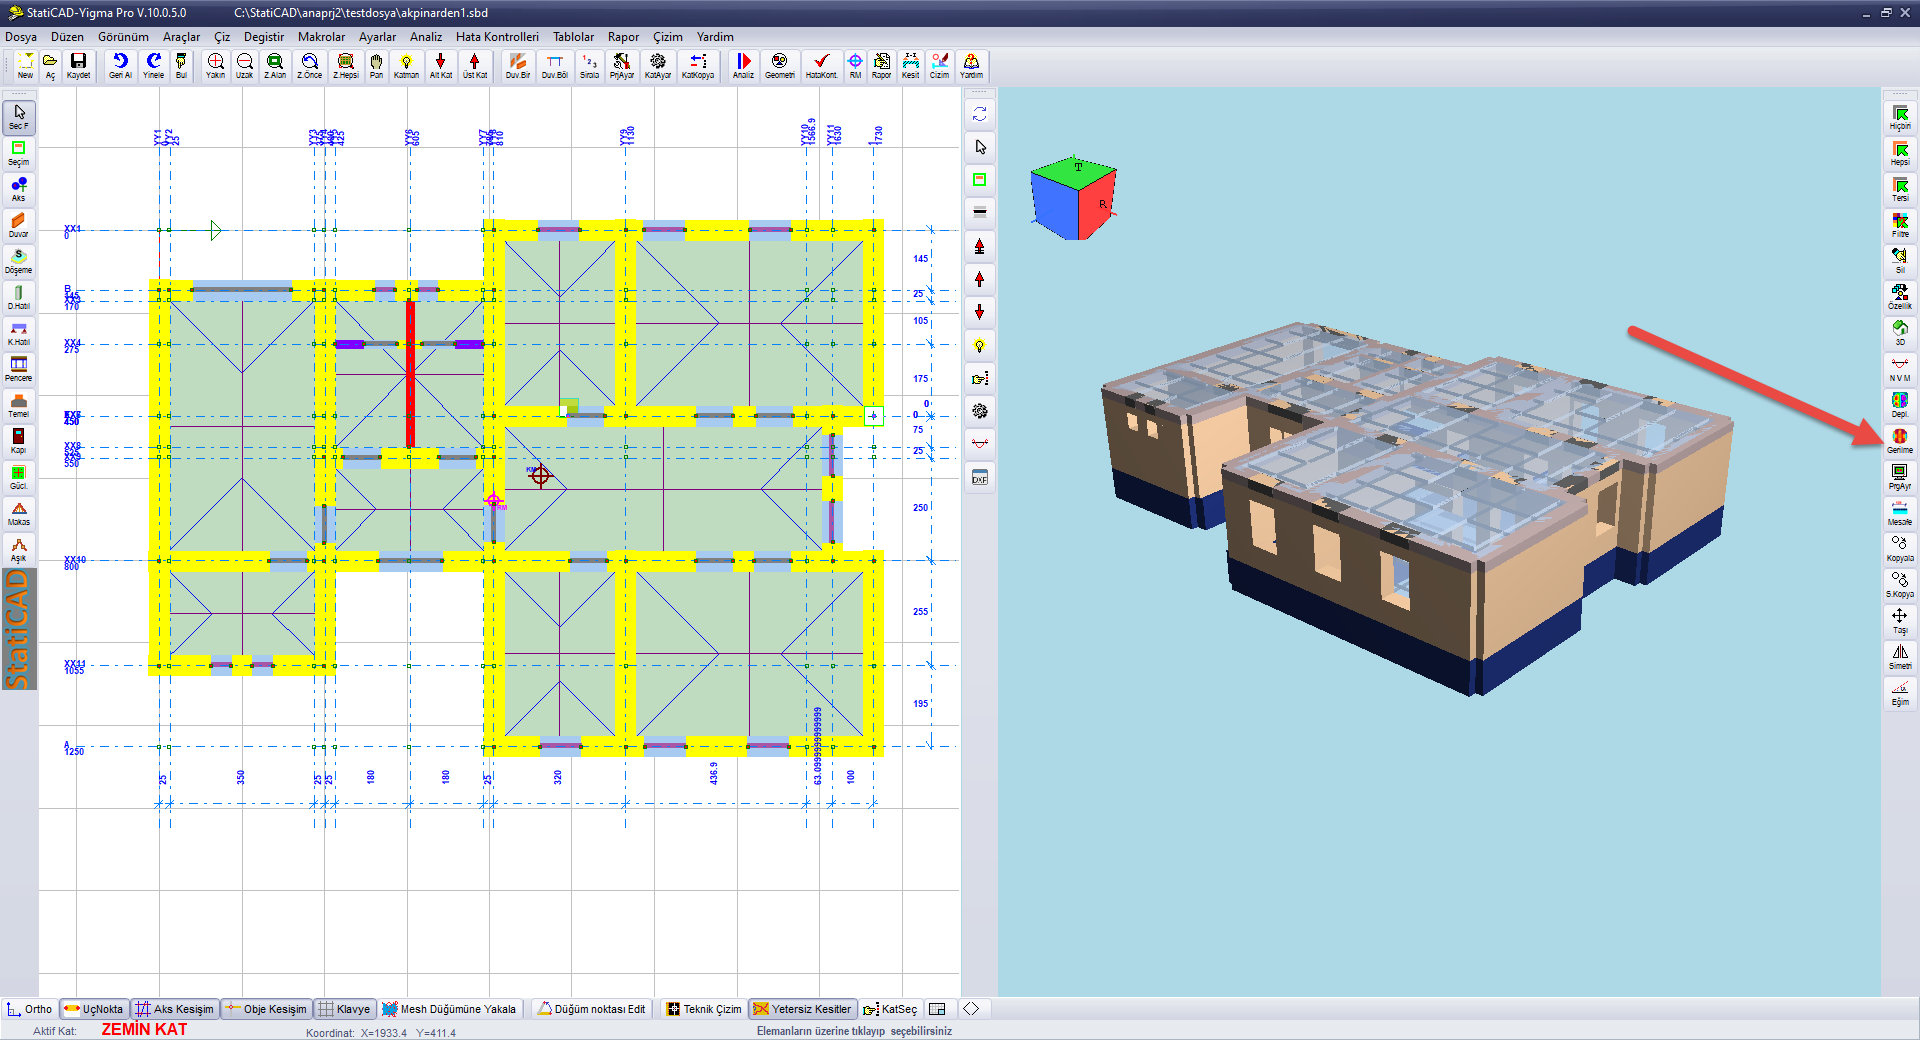Click the Kopyala copy tool
1920x1040 pixels.
click(x=1900, y=549)
